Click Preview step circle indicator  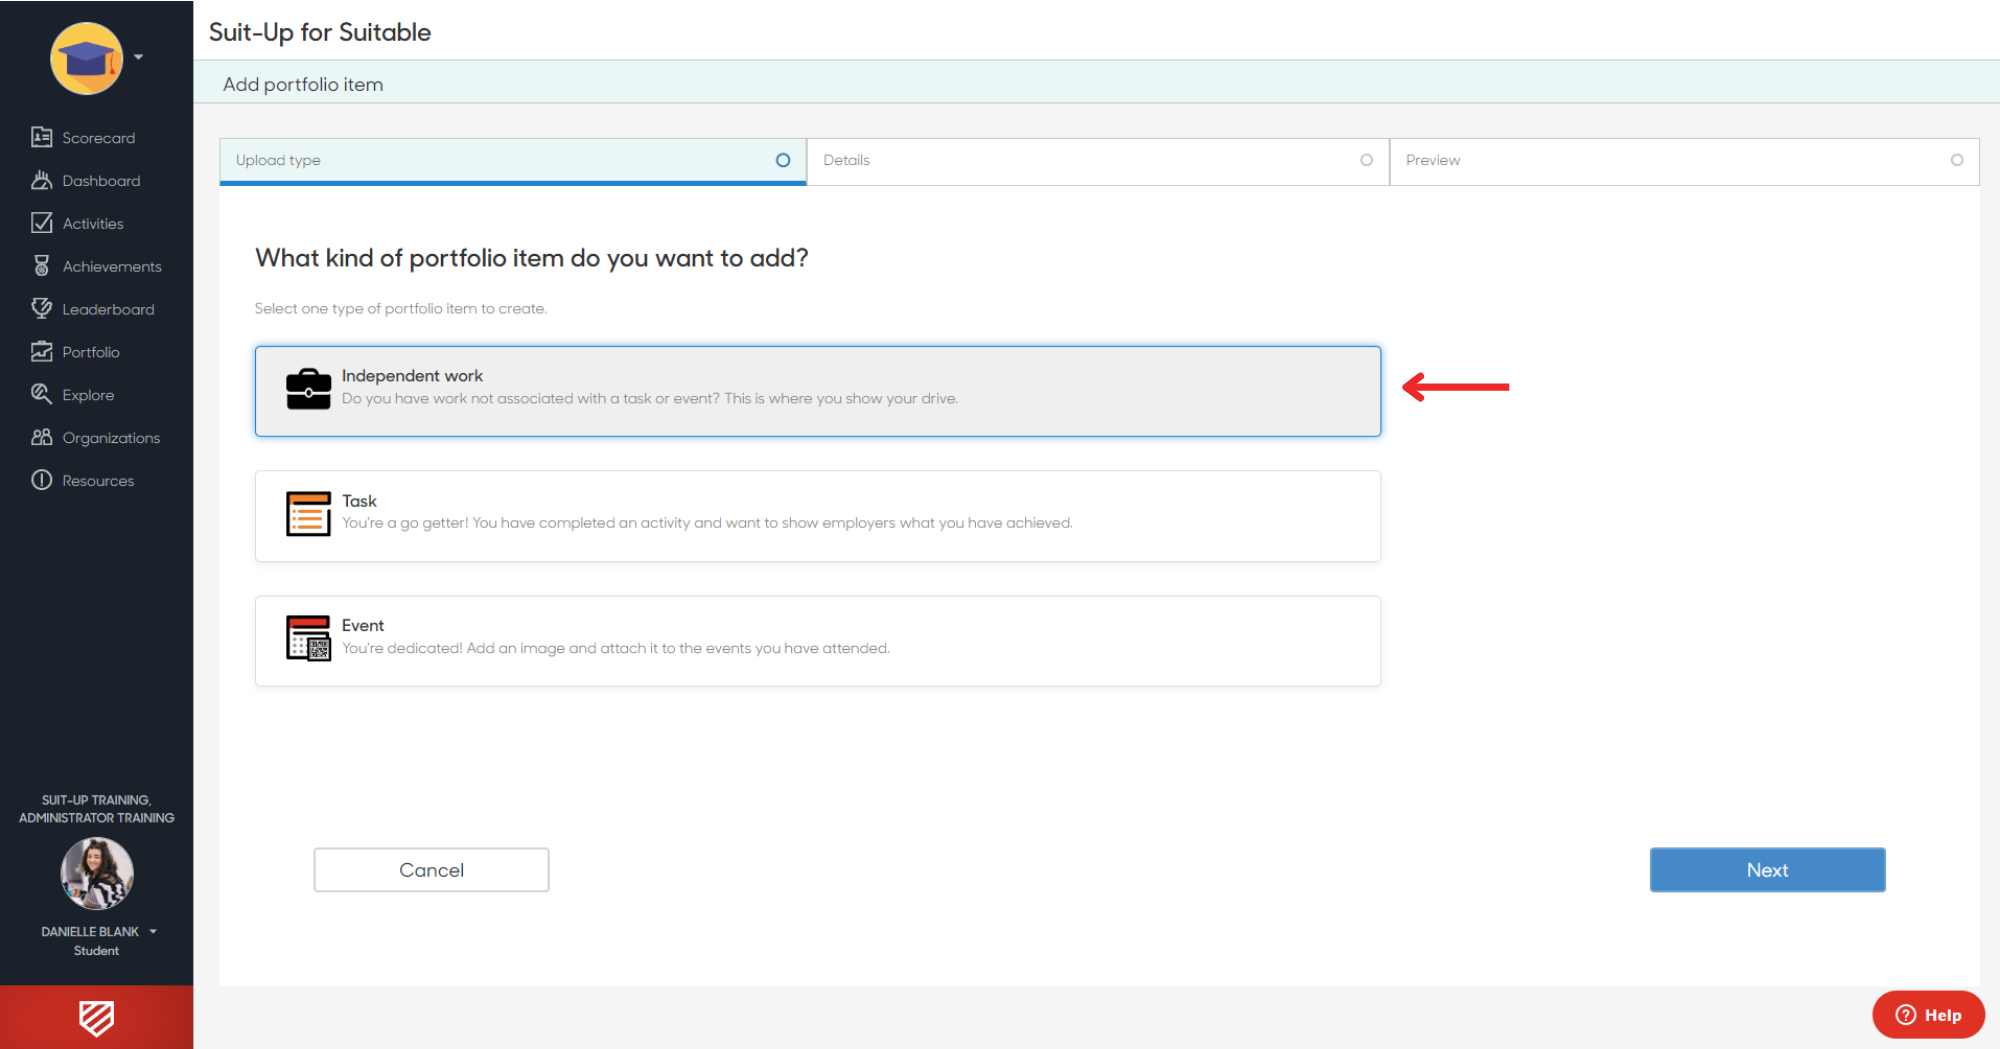pyautogui.click(x=1957, y=160)
